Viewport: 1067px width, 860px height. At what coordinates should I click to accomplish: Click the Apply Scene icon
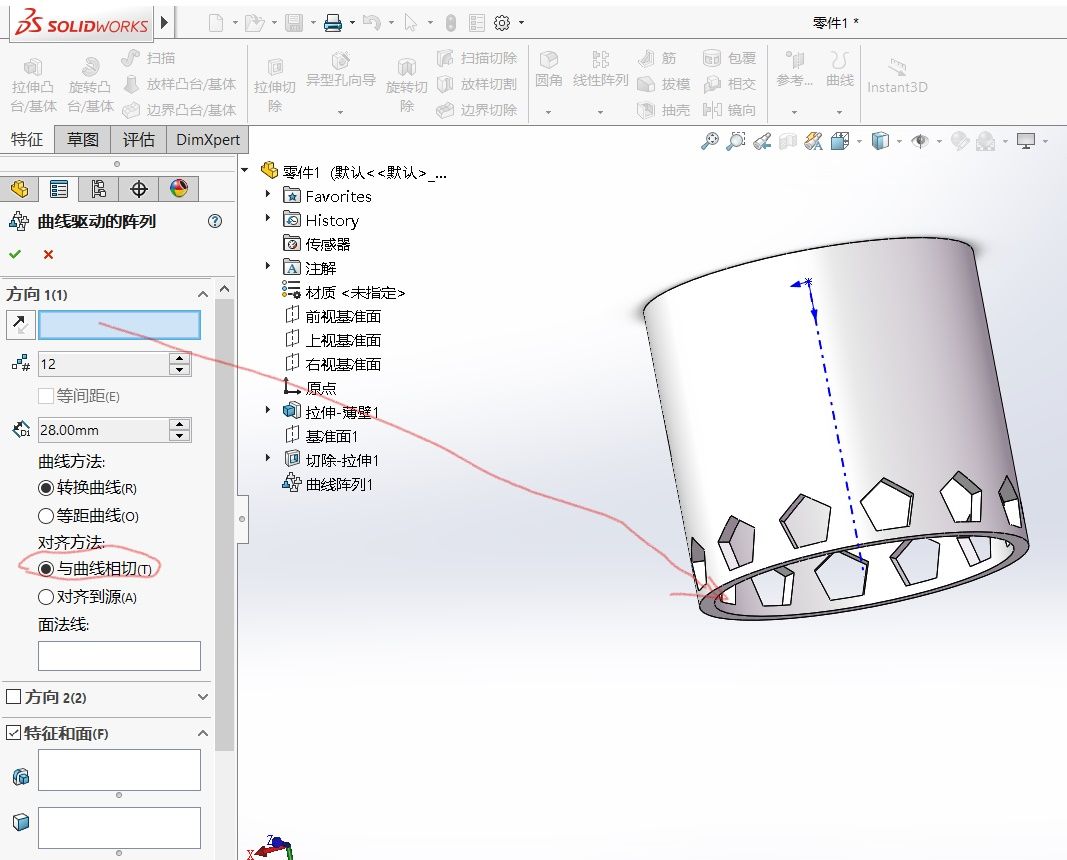pos(985,141)
